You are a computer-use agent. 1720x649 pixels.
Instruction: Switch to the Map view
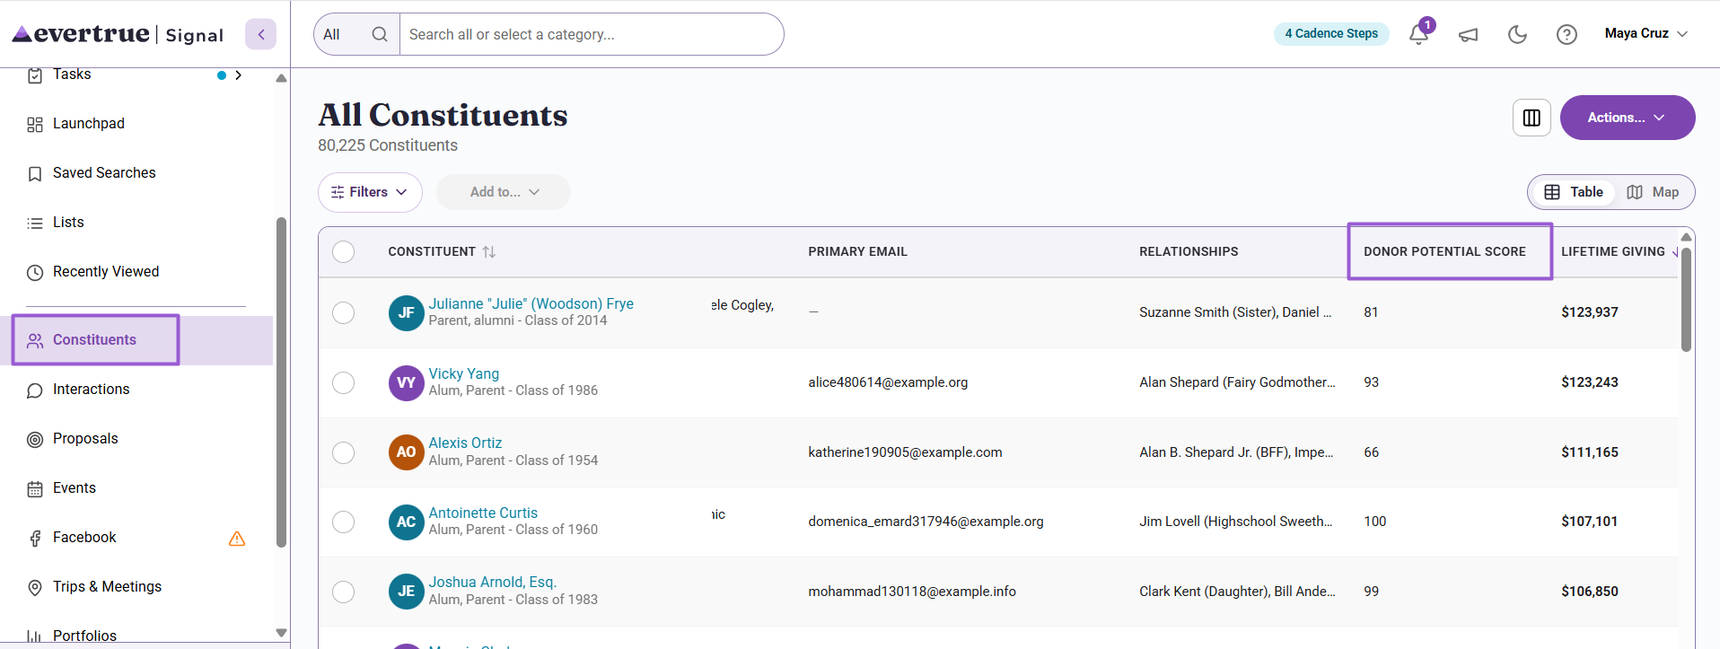coord(1653,192)
